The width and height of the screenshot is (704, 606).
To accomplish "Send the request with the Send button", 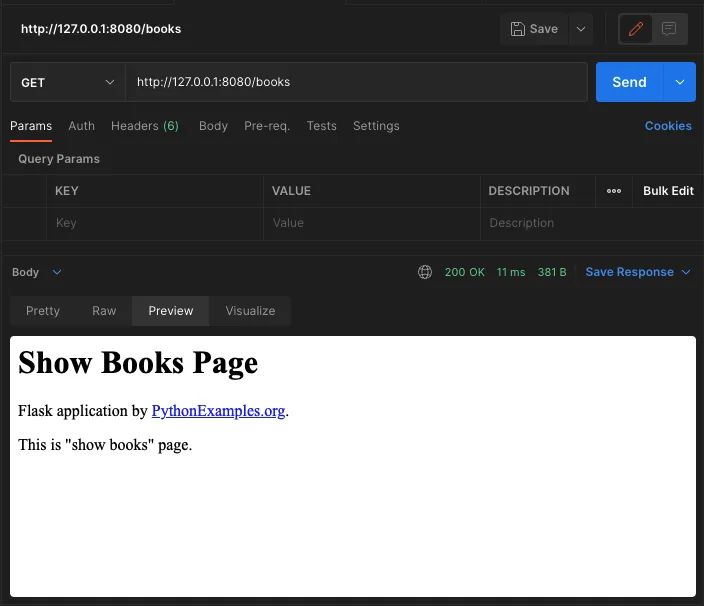I will (629, 82).
